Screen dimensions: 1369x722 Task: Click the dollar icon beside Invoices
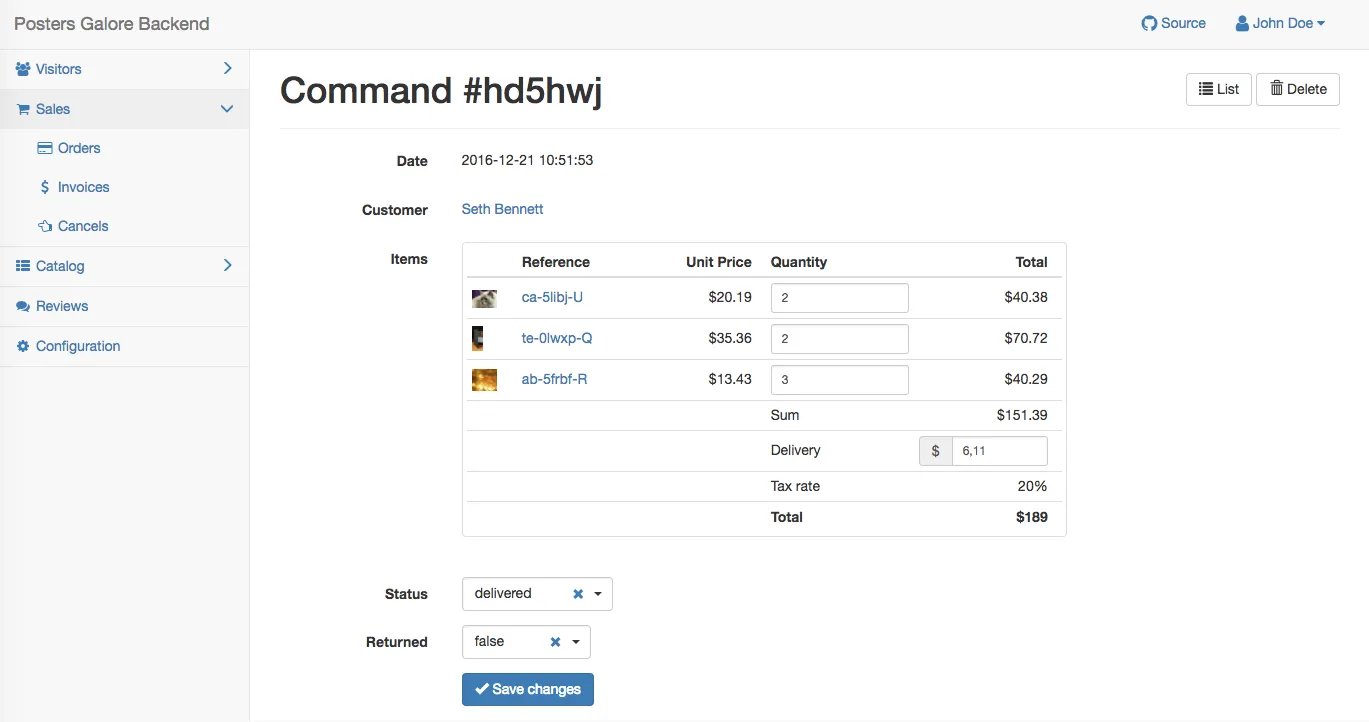pyautogui.click(x=44, y=187)
